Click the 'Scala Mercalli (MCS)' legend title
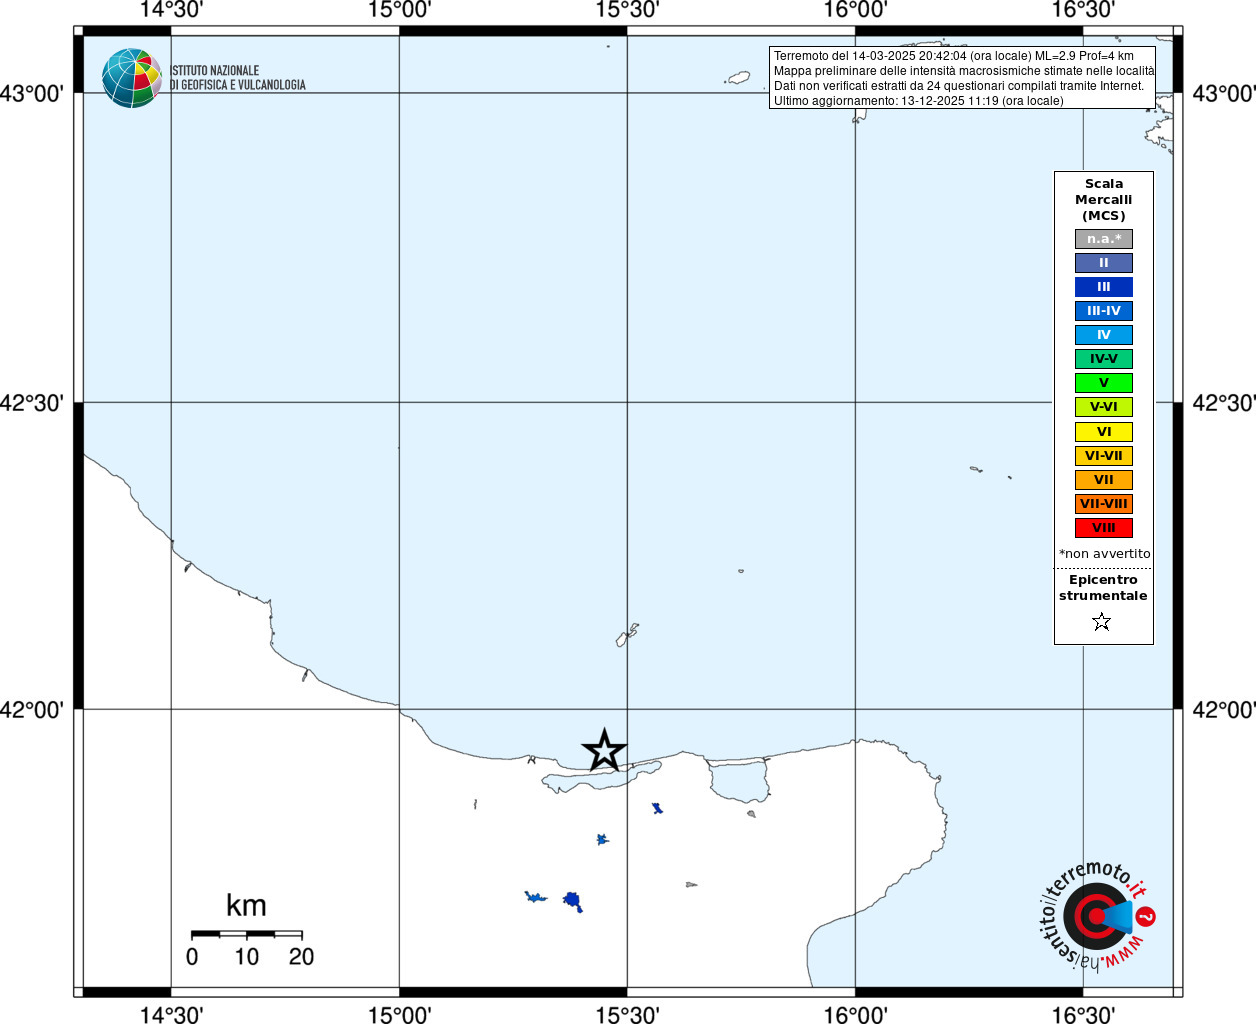Screen dimensions: 1256x1024 point(1104,200)
